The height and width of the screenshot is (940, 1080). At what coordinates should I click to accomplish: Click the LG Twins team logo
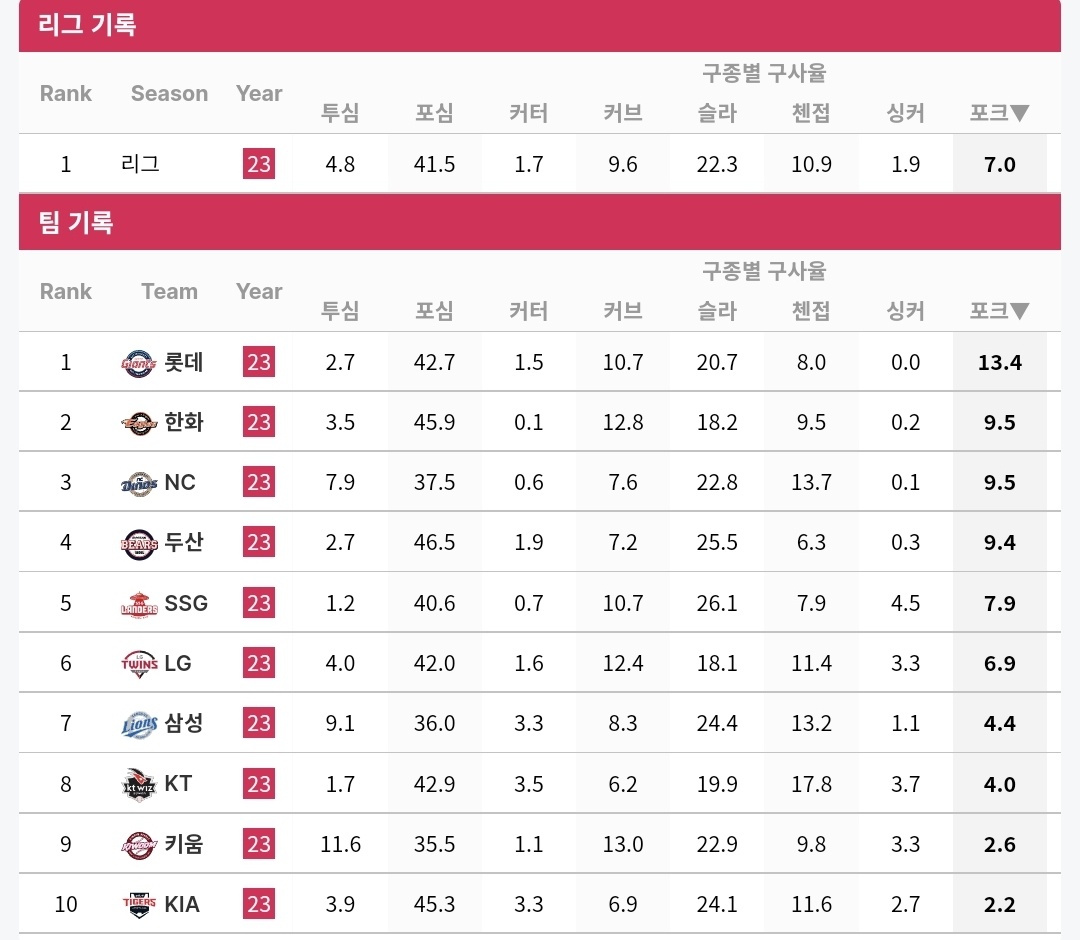[139, 664]
